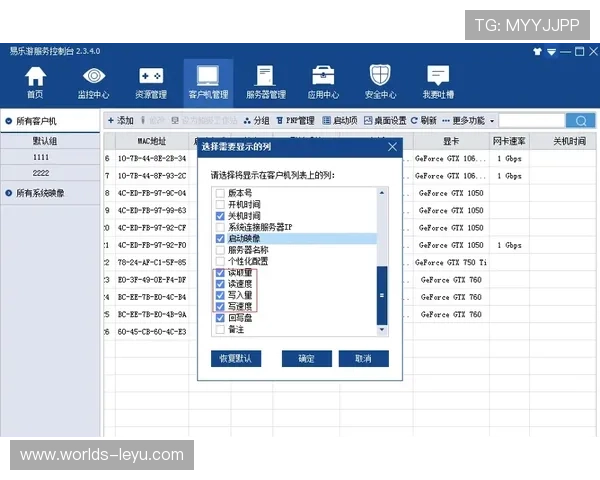The image size is (600, 480).
Task: Click the column list scroll up arrow
Action: [x=382, y=193]
